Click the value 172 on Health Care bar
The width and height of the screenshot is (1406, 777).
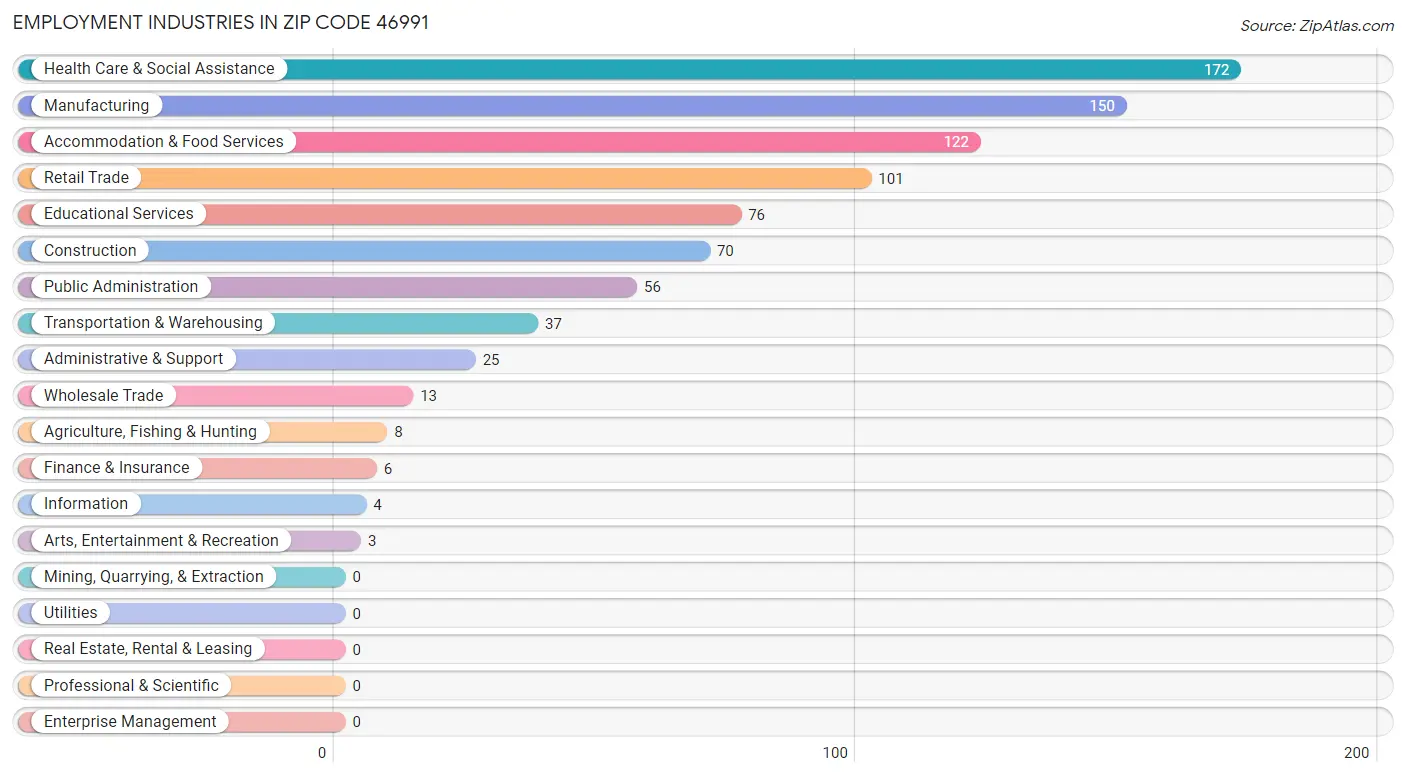click(x=1216, y=70)
